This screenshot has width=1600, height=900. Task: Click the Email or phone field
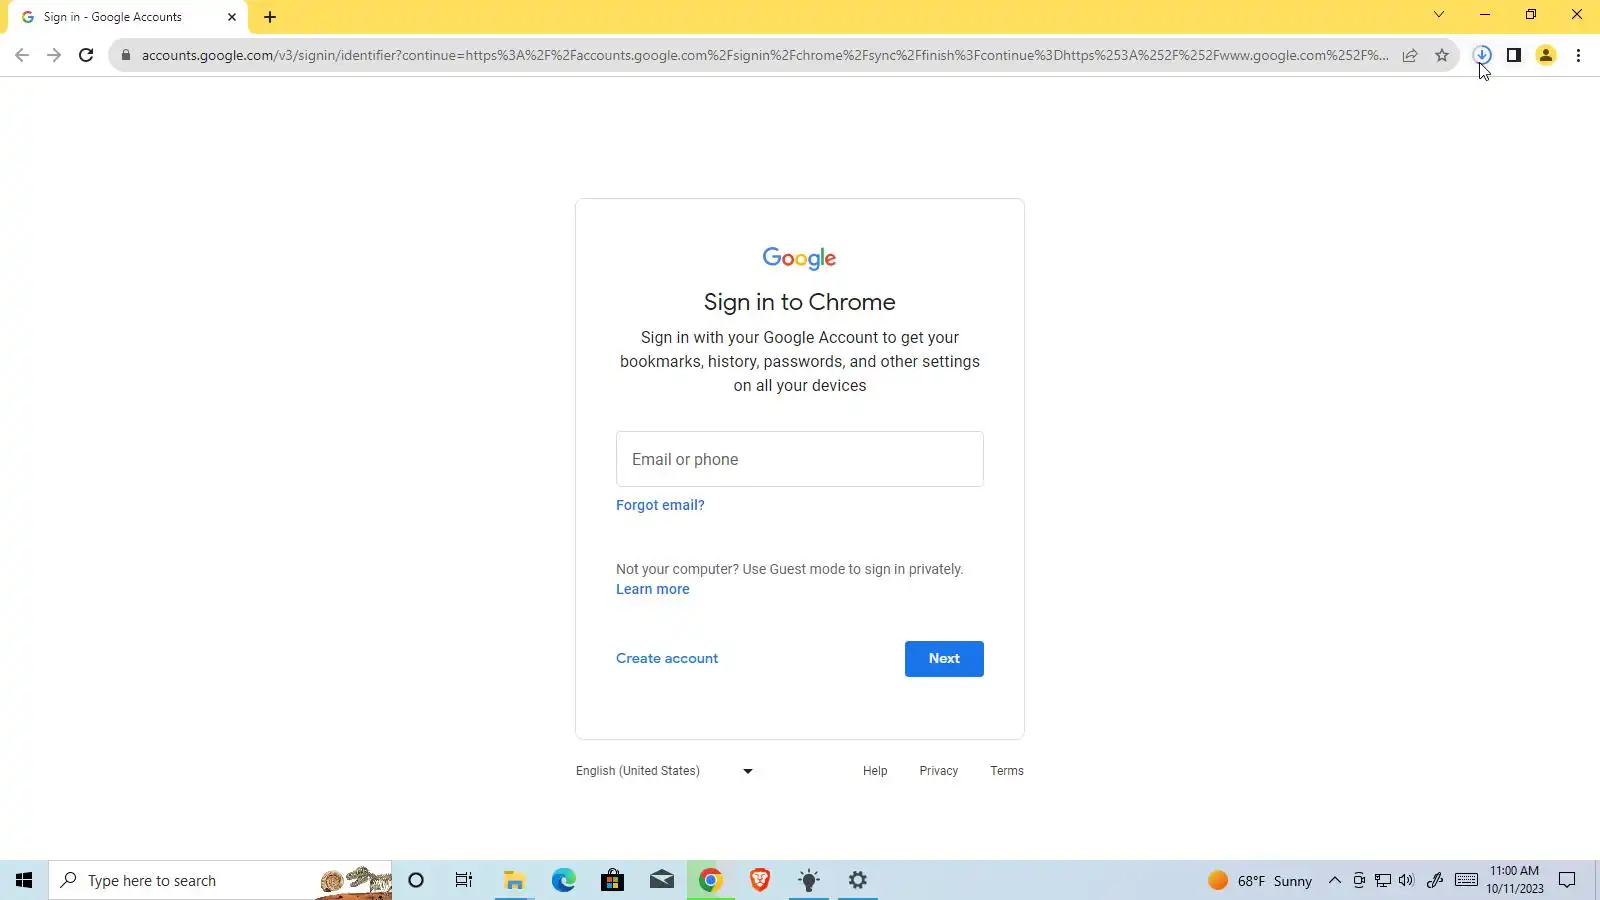(x=800, y=459)
